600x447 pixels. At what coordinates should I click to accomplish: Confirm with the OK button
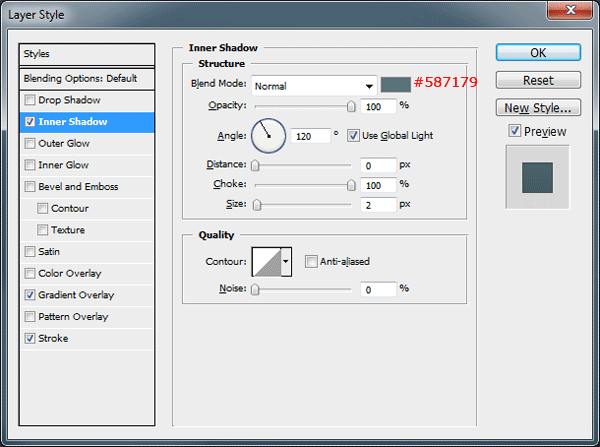tap(538, 52)
